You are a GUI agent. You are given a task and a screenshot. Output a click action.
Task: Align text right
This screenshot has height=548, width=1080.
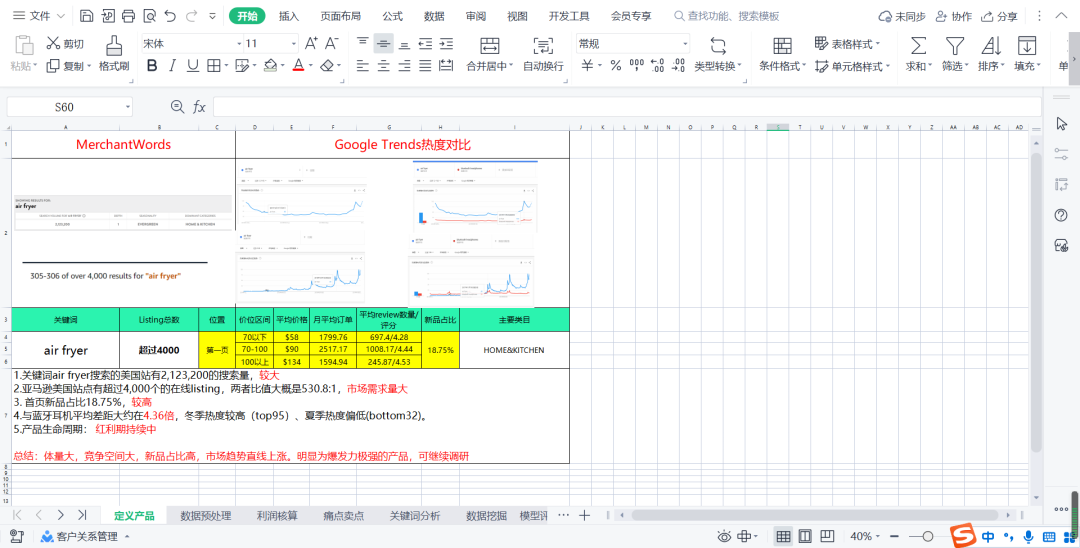pyautogui.click(x=405, y=65)
